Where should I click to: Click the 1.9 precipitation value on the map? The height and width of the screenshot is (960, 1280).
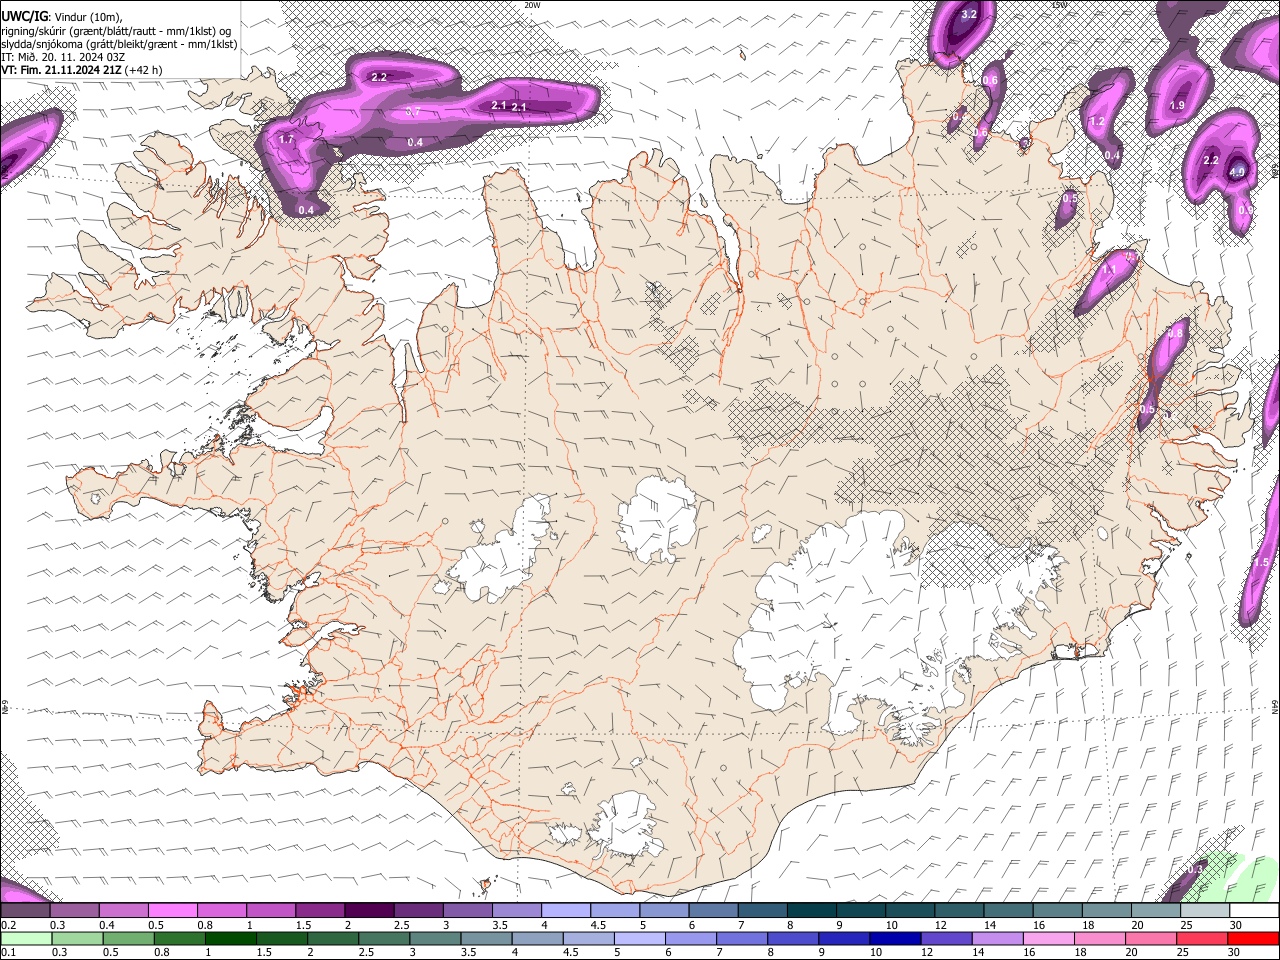[1177, 105]
